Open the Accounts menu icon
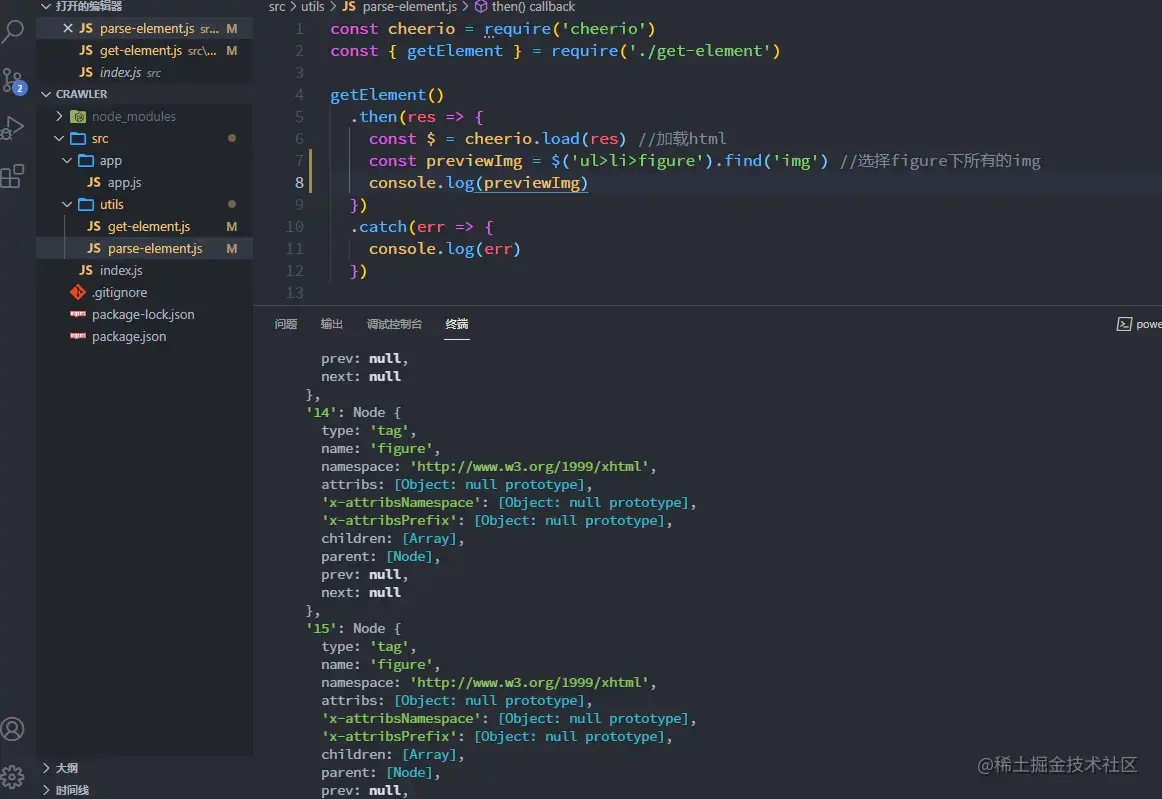 13,729
